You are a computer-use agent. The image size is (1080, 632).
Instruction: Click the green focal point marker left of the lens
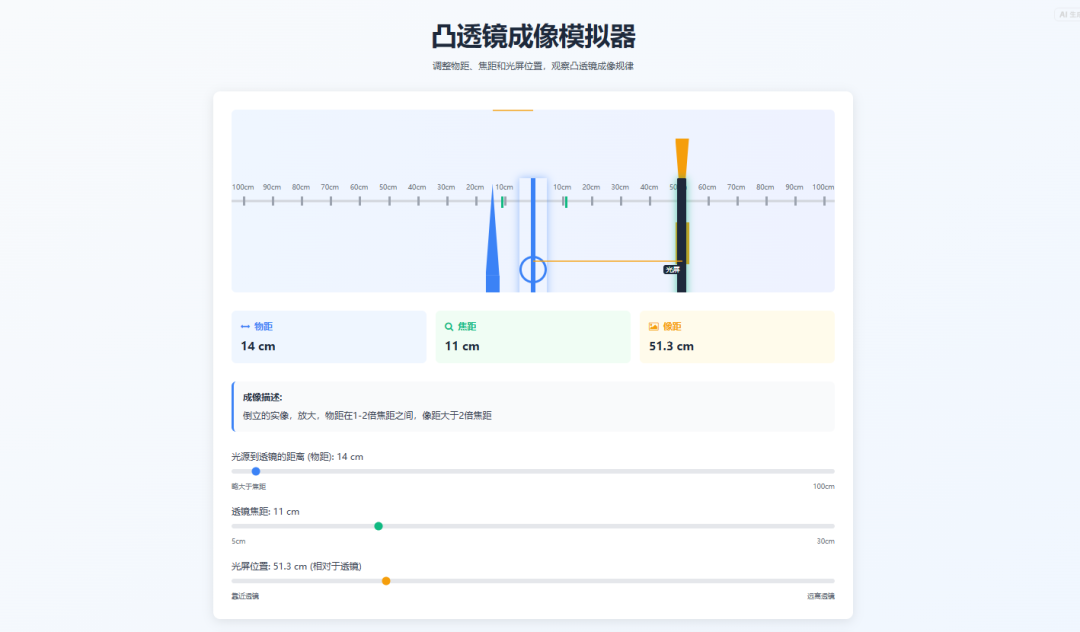point(503,200)
